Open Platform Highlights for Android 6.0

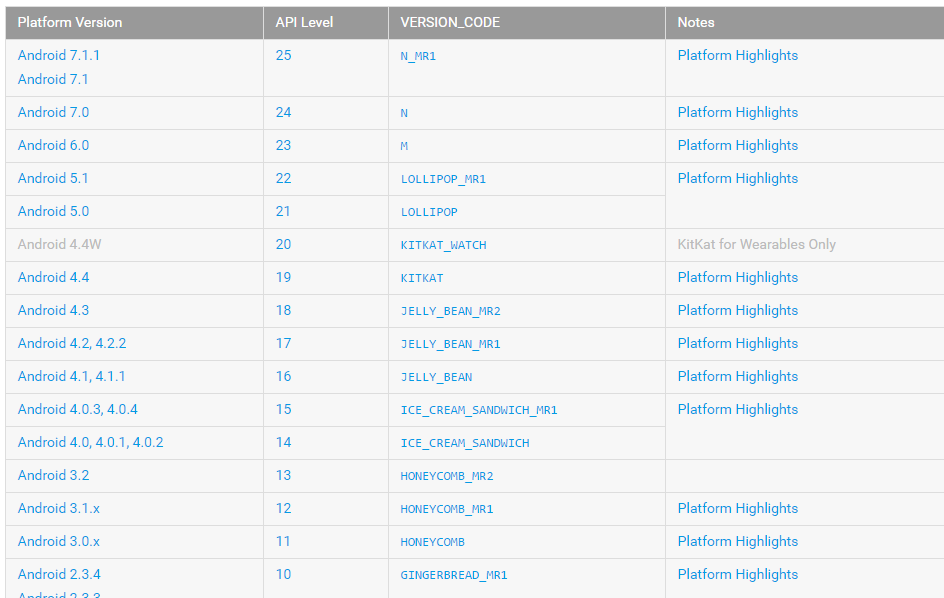(x=738, y=146)
